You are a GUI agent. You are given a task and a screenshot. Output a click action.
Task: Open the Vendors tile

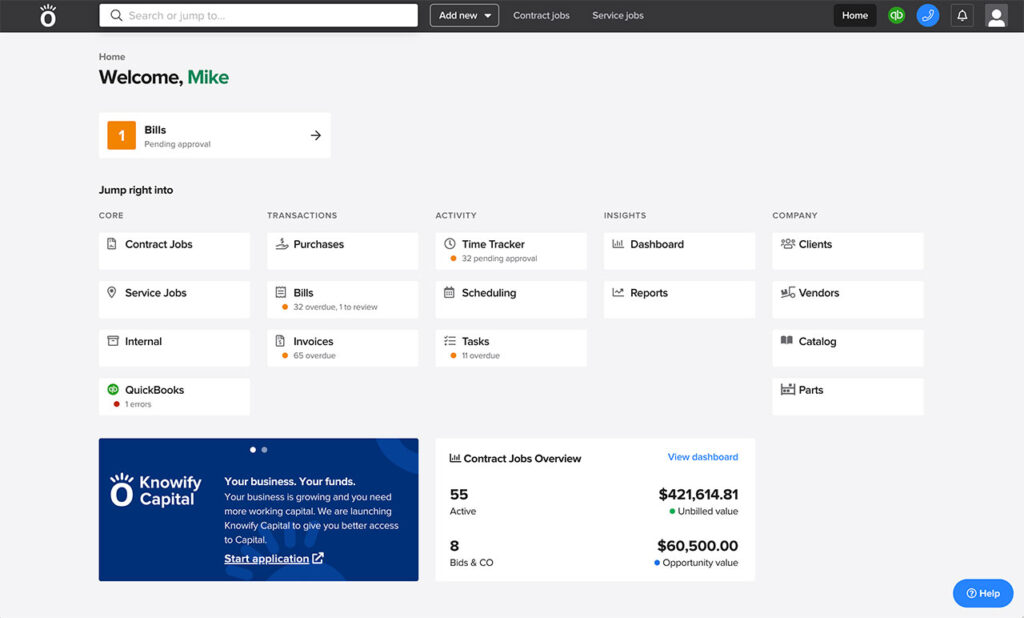click(848, 299)
